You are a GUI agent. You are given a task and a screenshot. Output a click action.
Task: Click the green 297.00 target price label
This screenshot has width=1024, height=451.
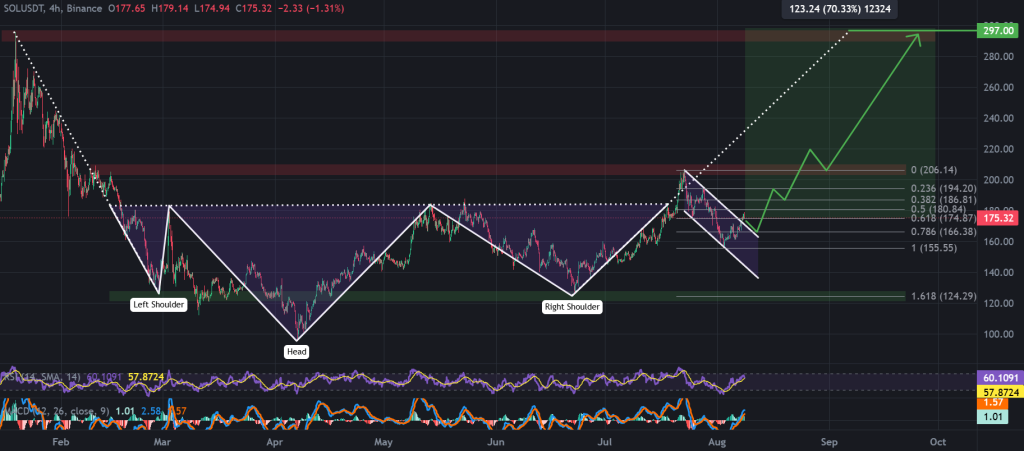[x=997, y=30]
